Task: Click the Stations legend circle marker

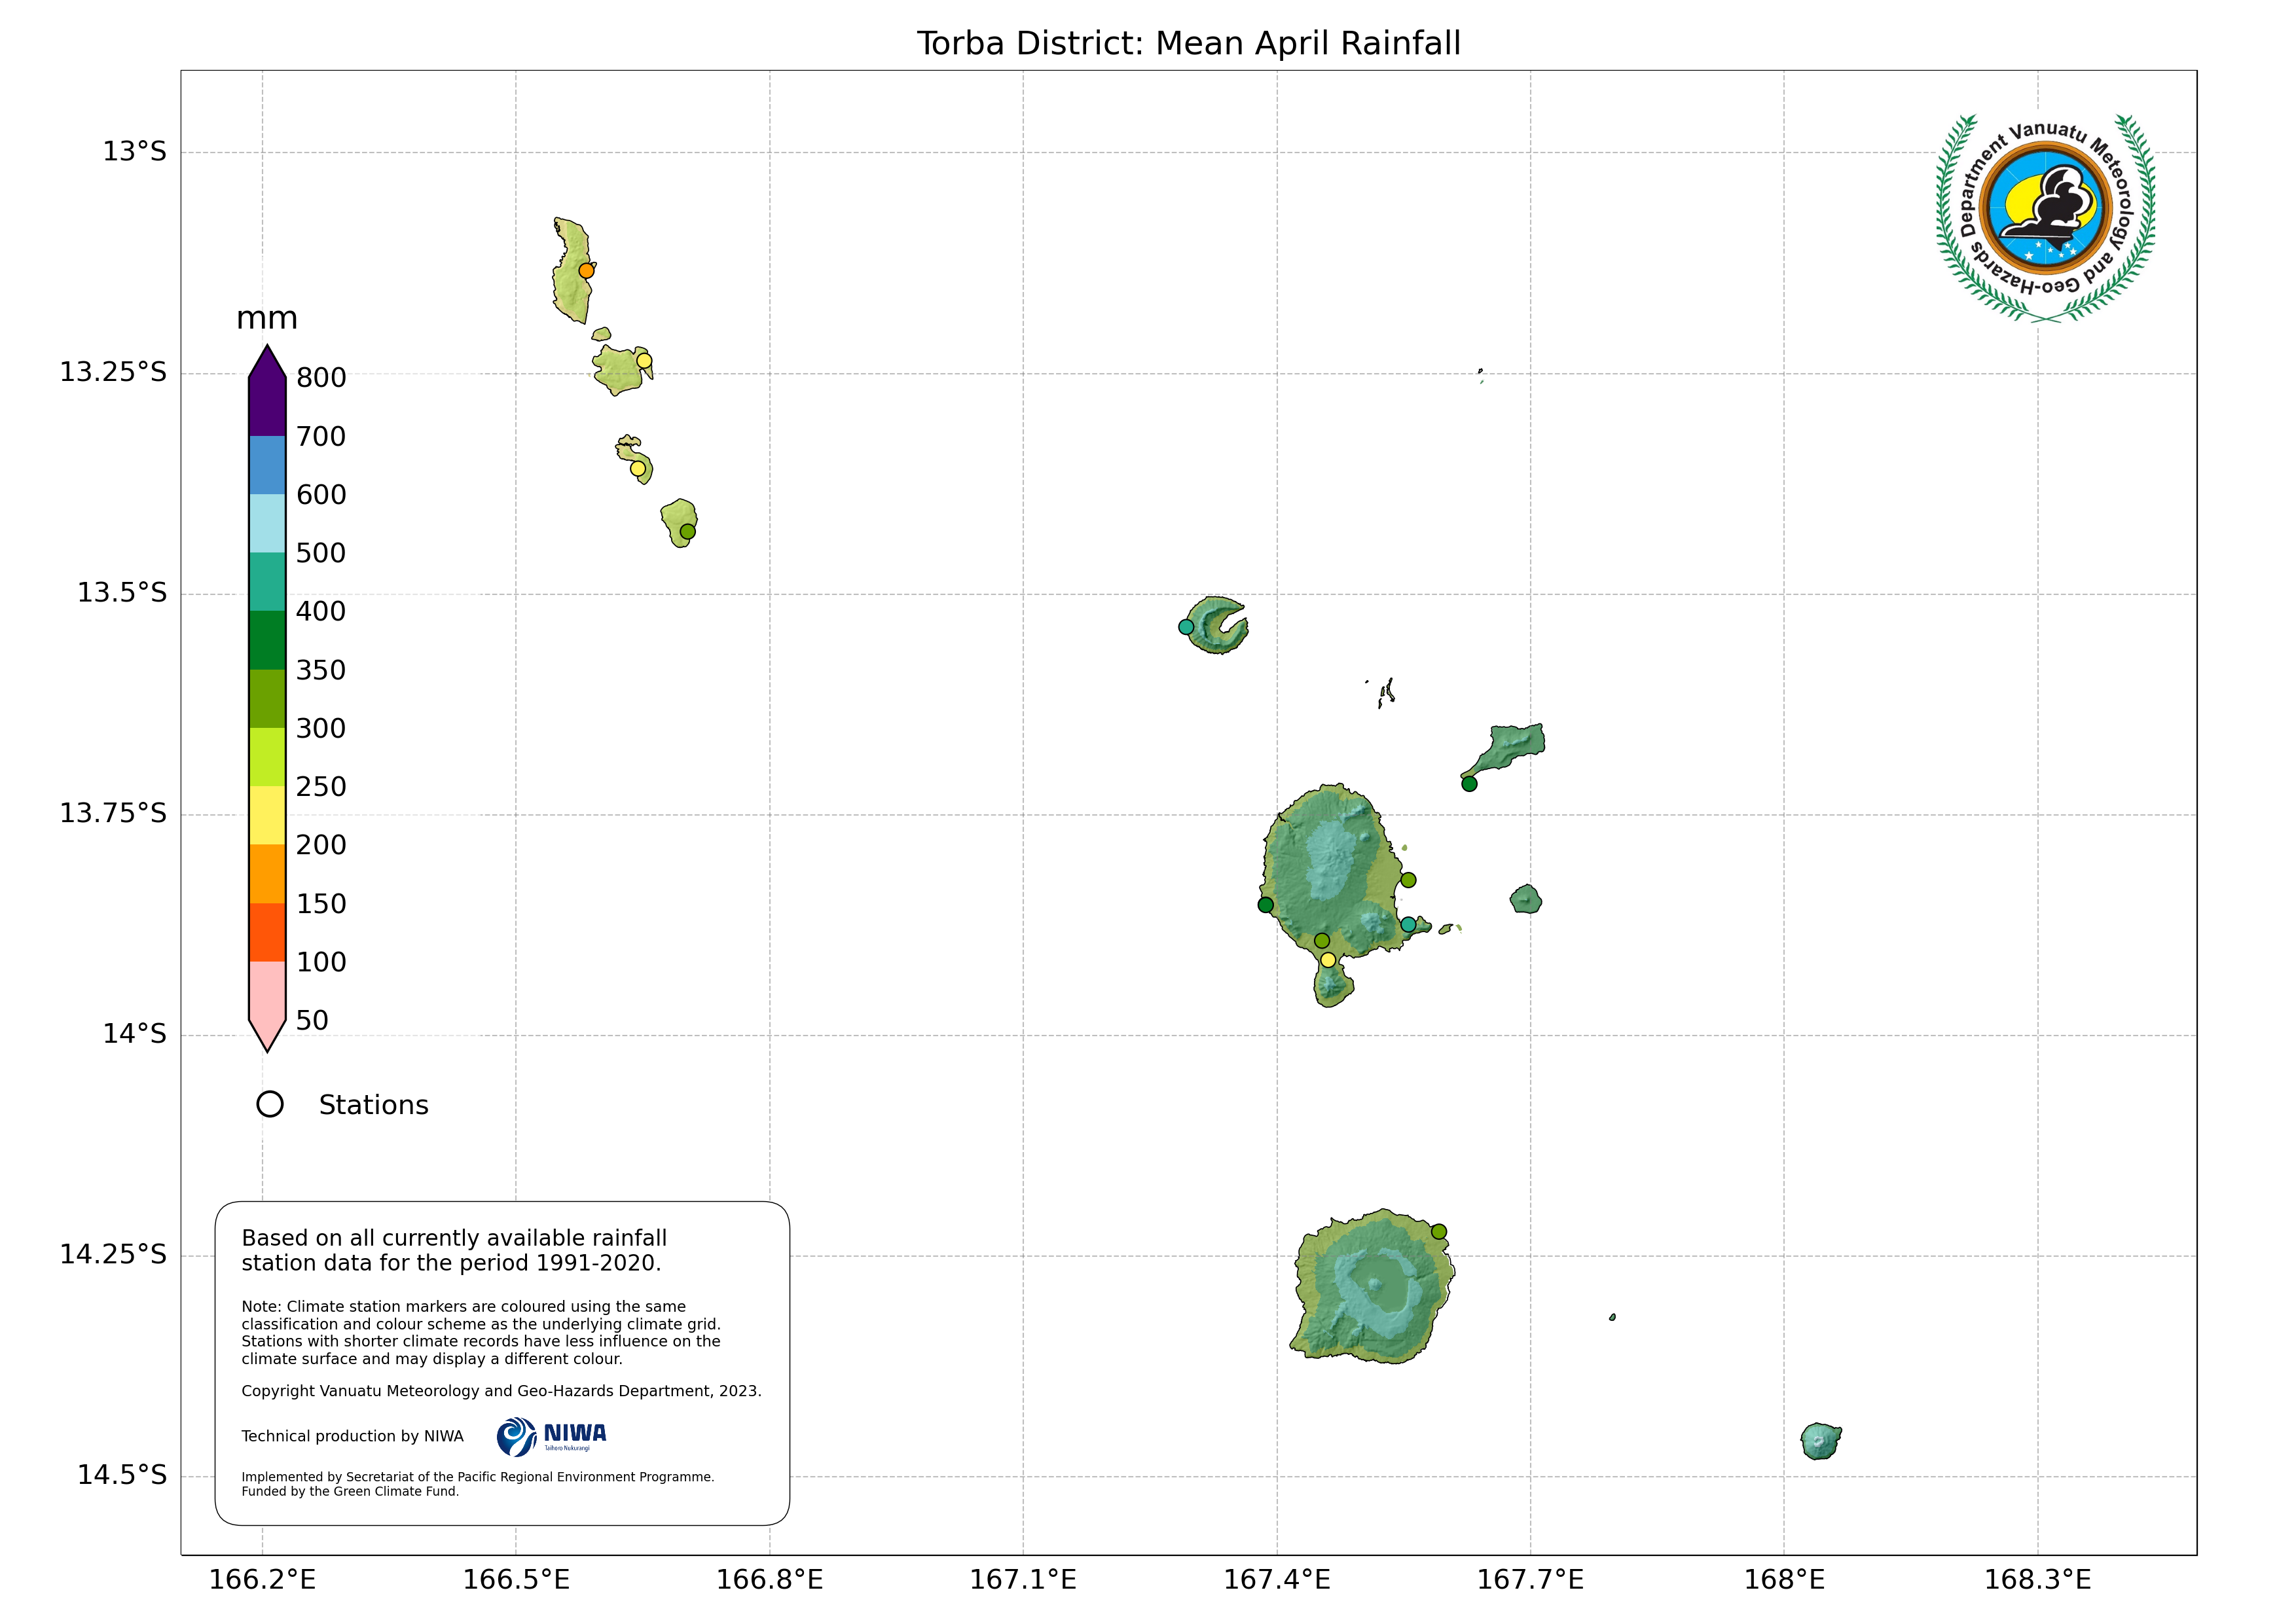Action: (270, 1104)
